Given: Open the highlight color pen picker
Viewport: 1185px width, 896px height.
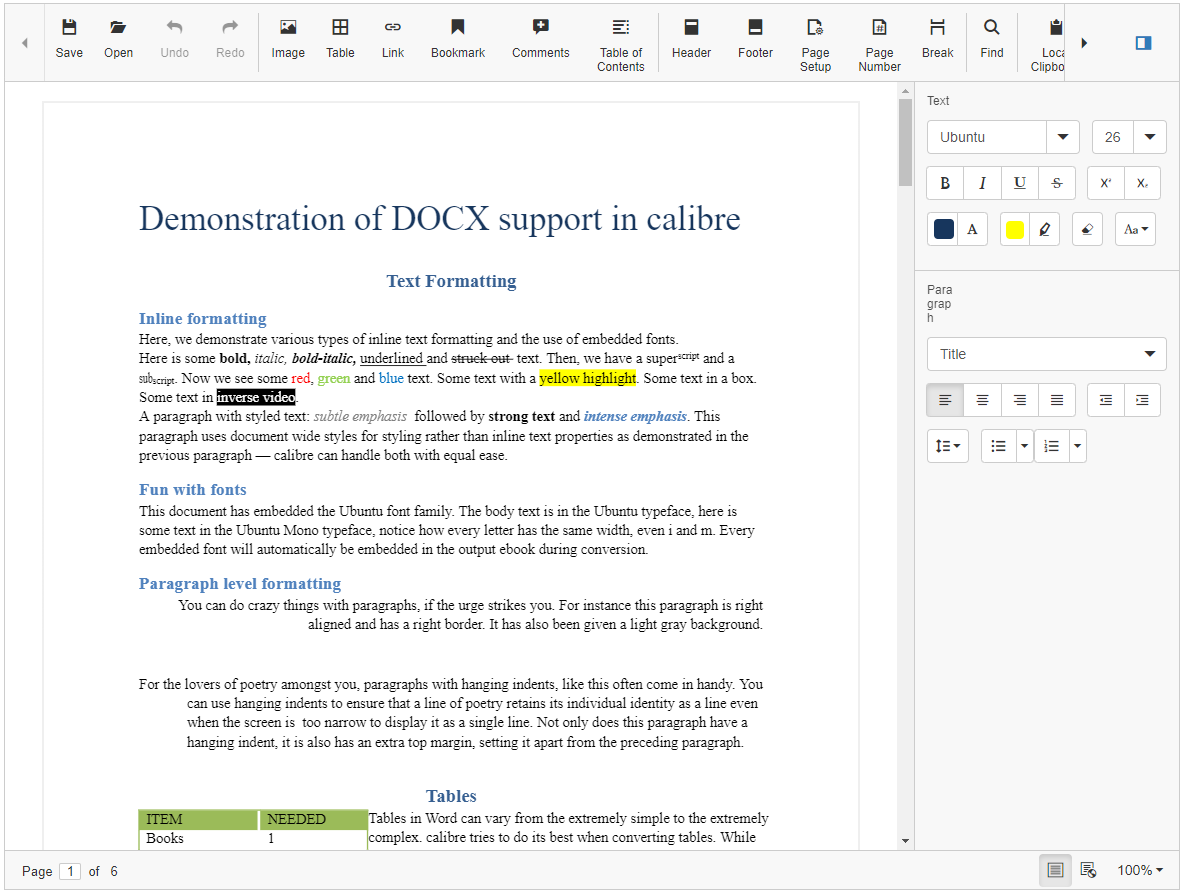Looking at the screenshot, I should point(1044,230).
